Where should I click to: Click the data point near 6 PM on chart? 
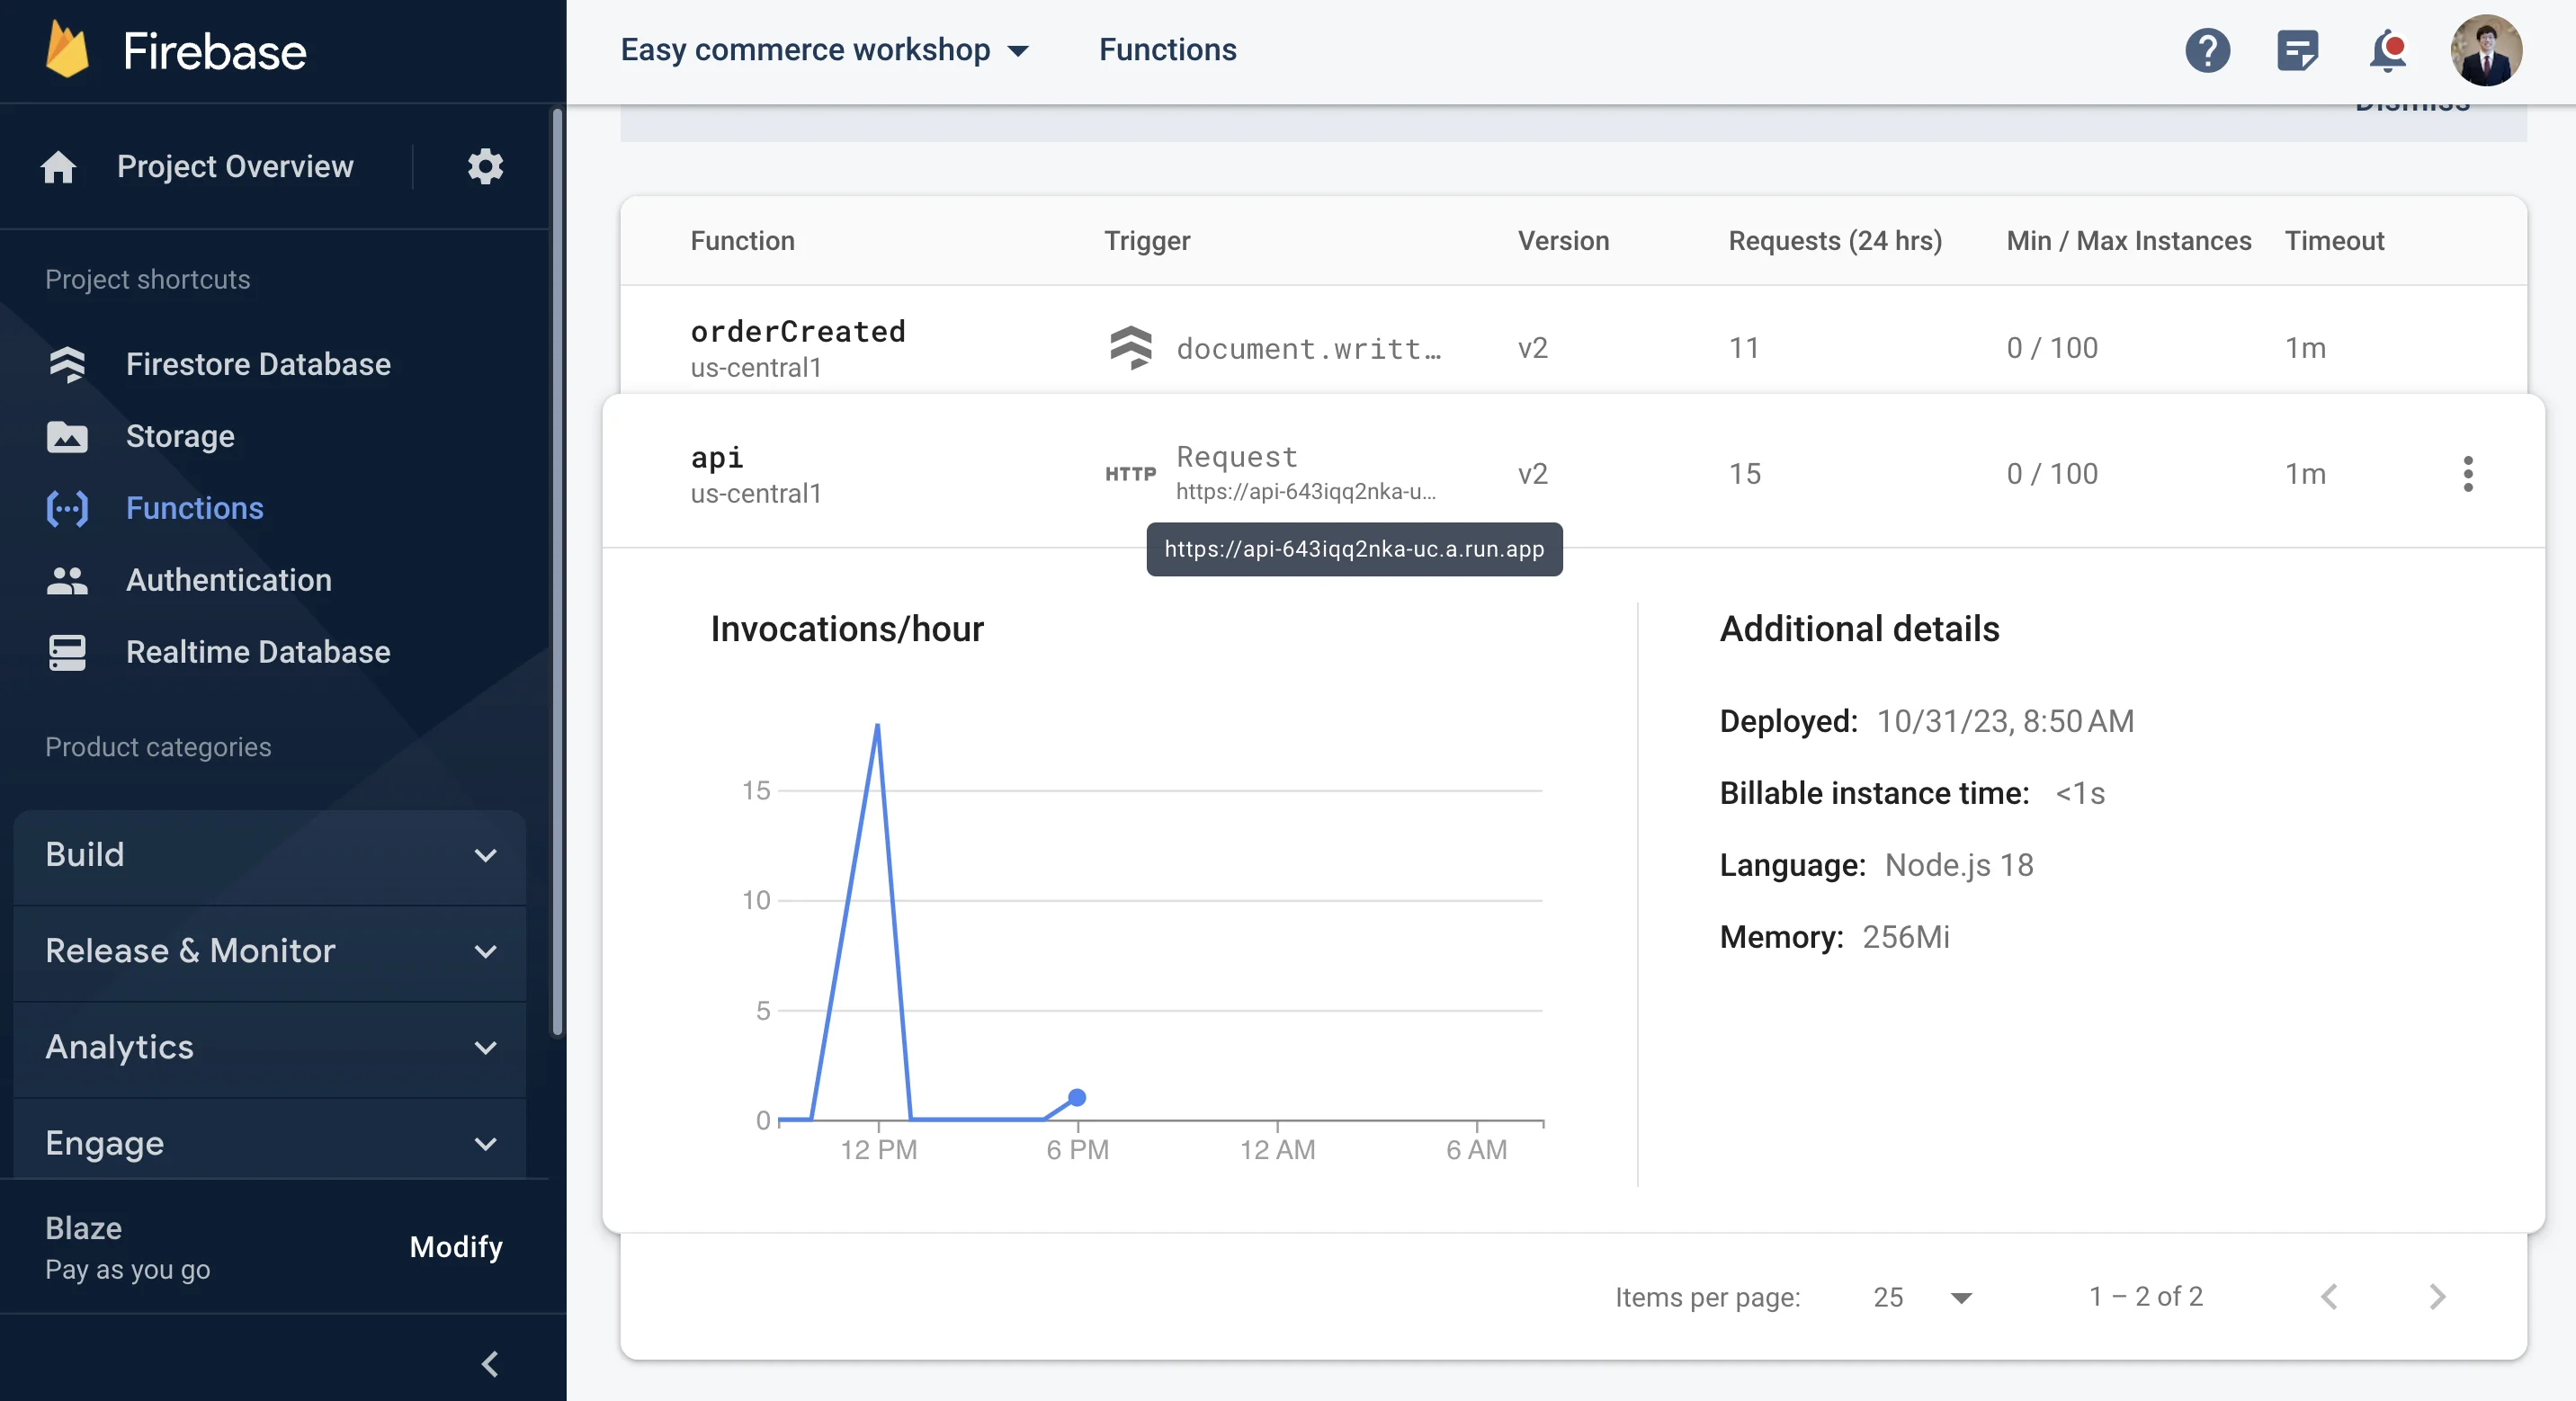(x=1077, y=1098)
